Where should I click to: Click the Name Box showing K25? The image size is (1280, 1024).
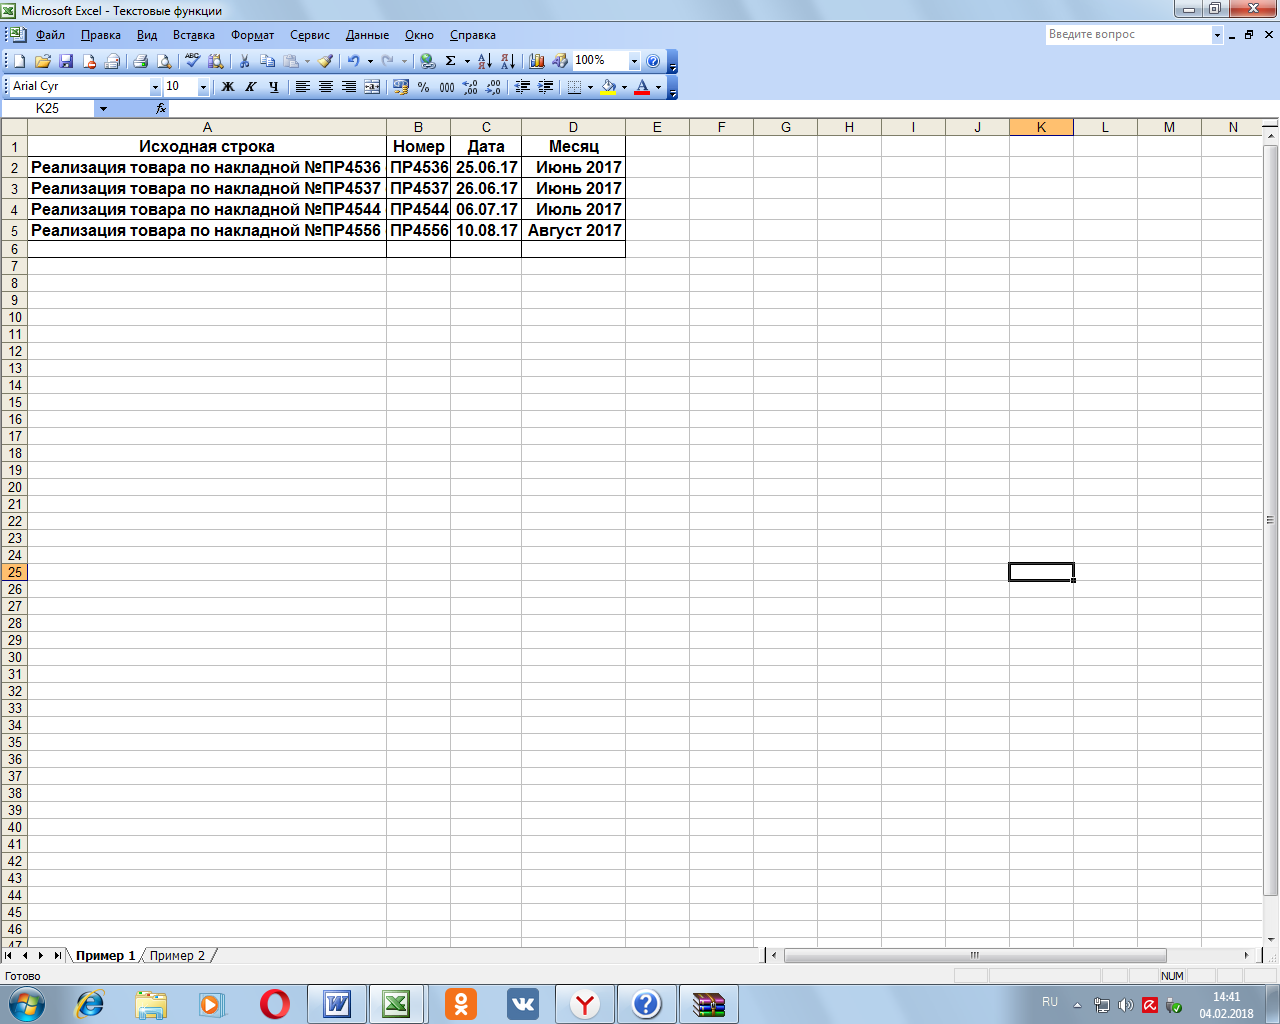tap(48, 108)
